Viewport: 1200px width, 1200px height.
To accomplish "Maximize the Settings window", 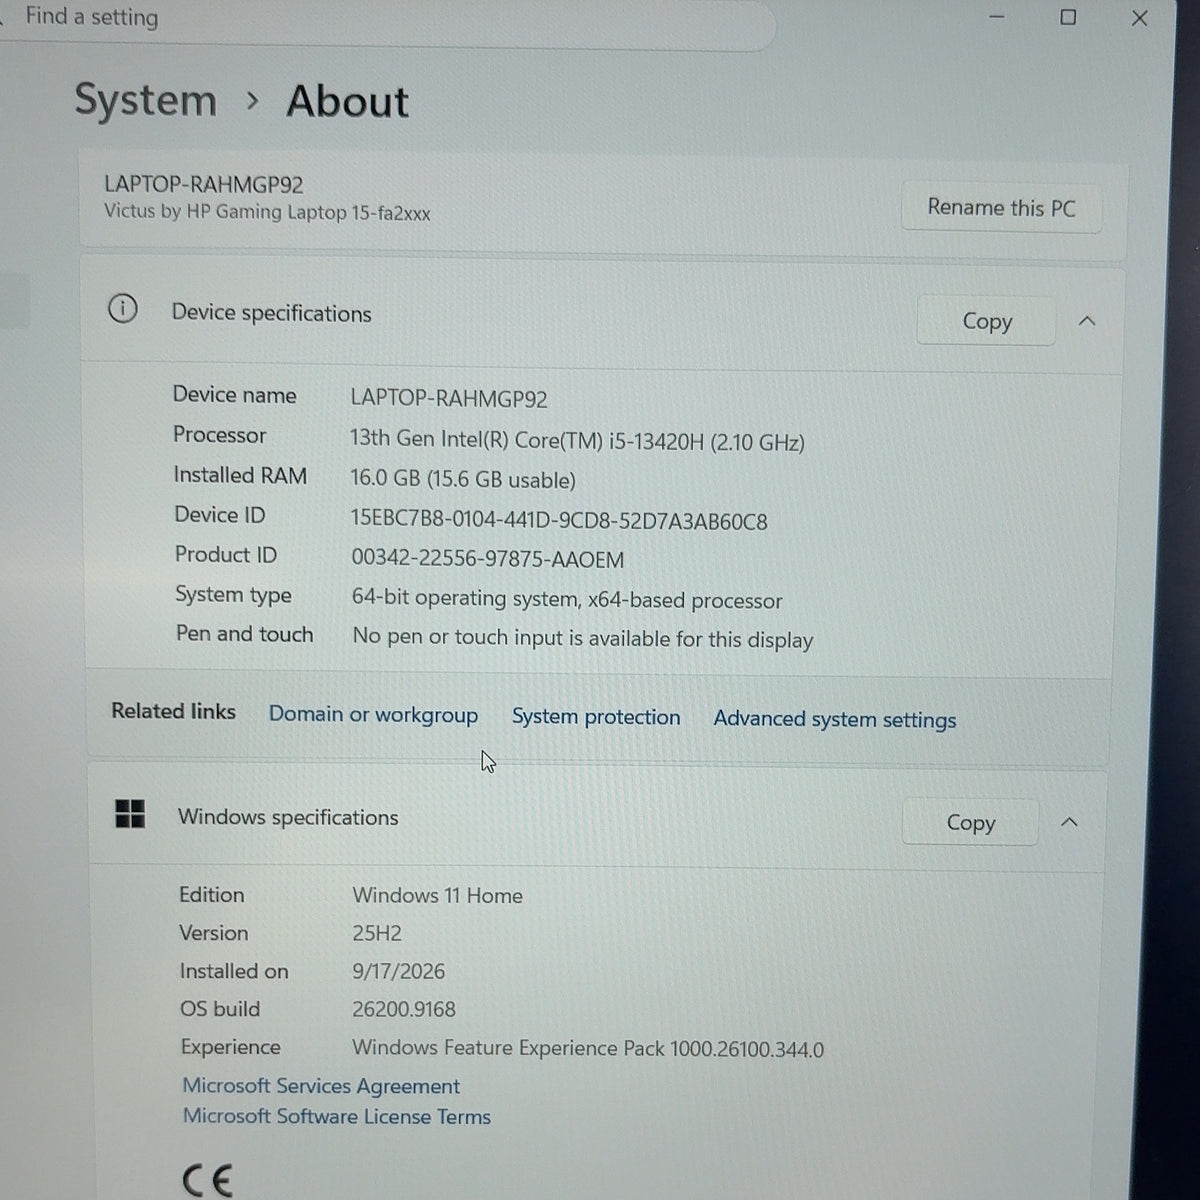I will pos(1068,17).
